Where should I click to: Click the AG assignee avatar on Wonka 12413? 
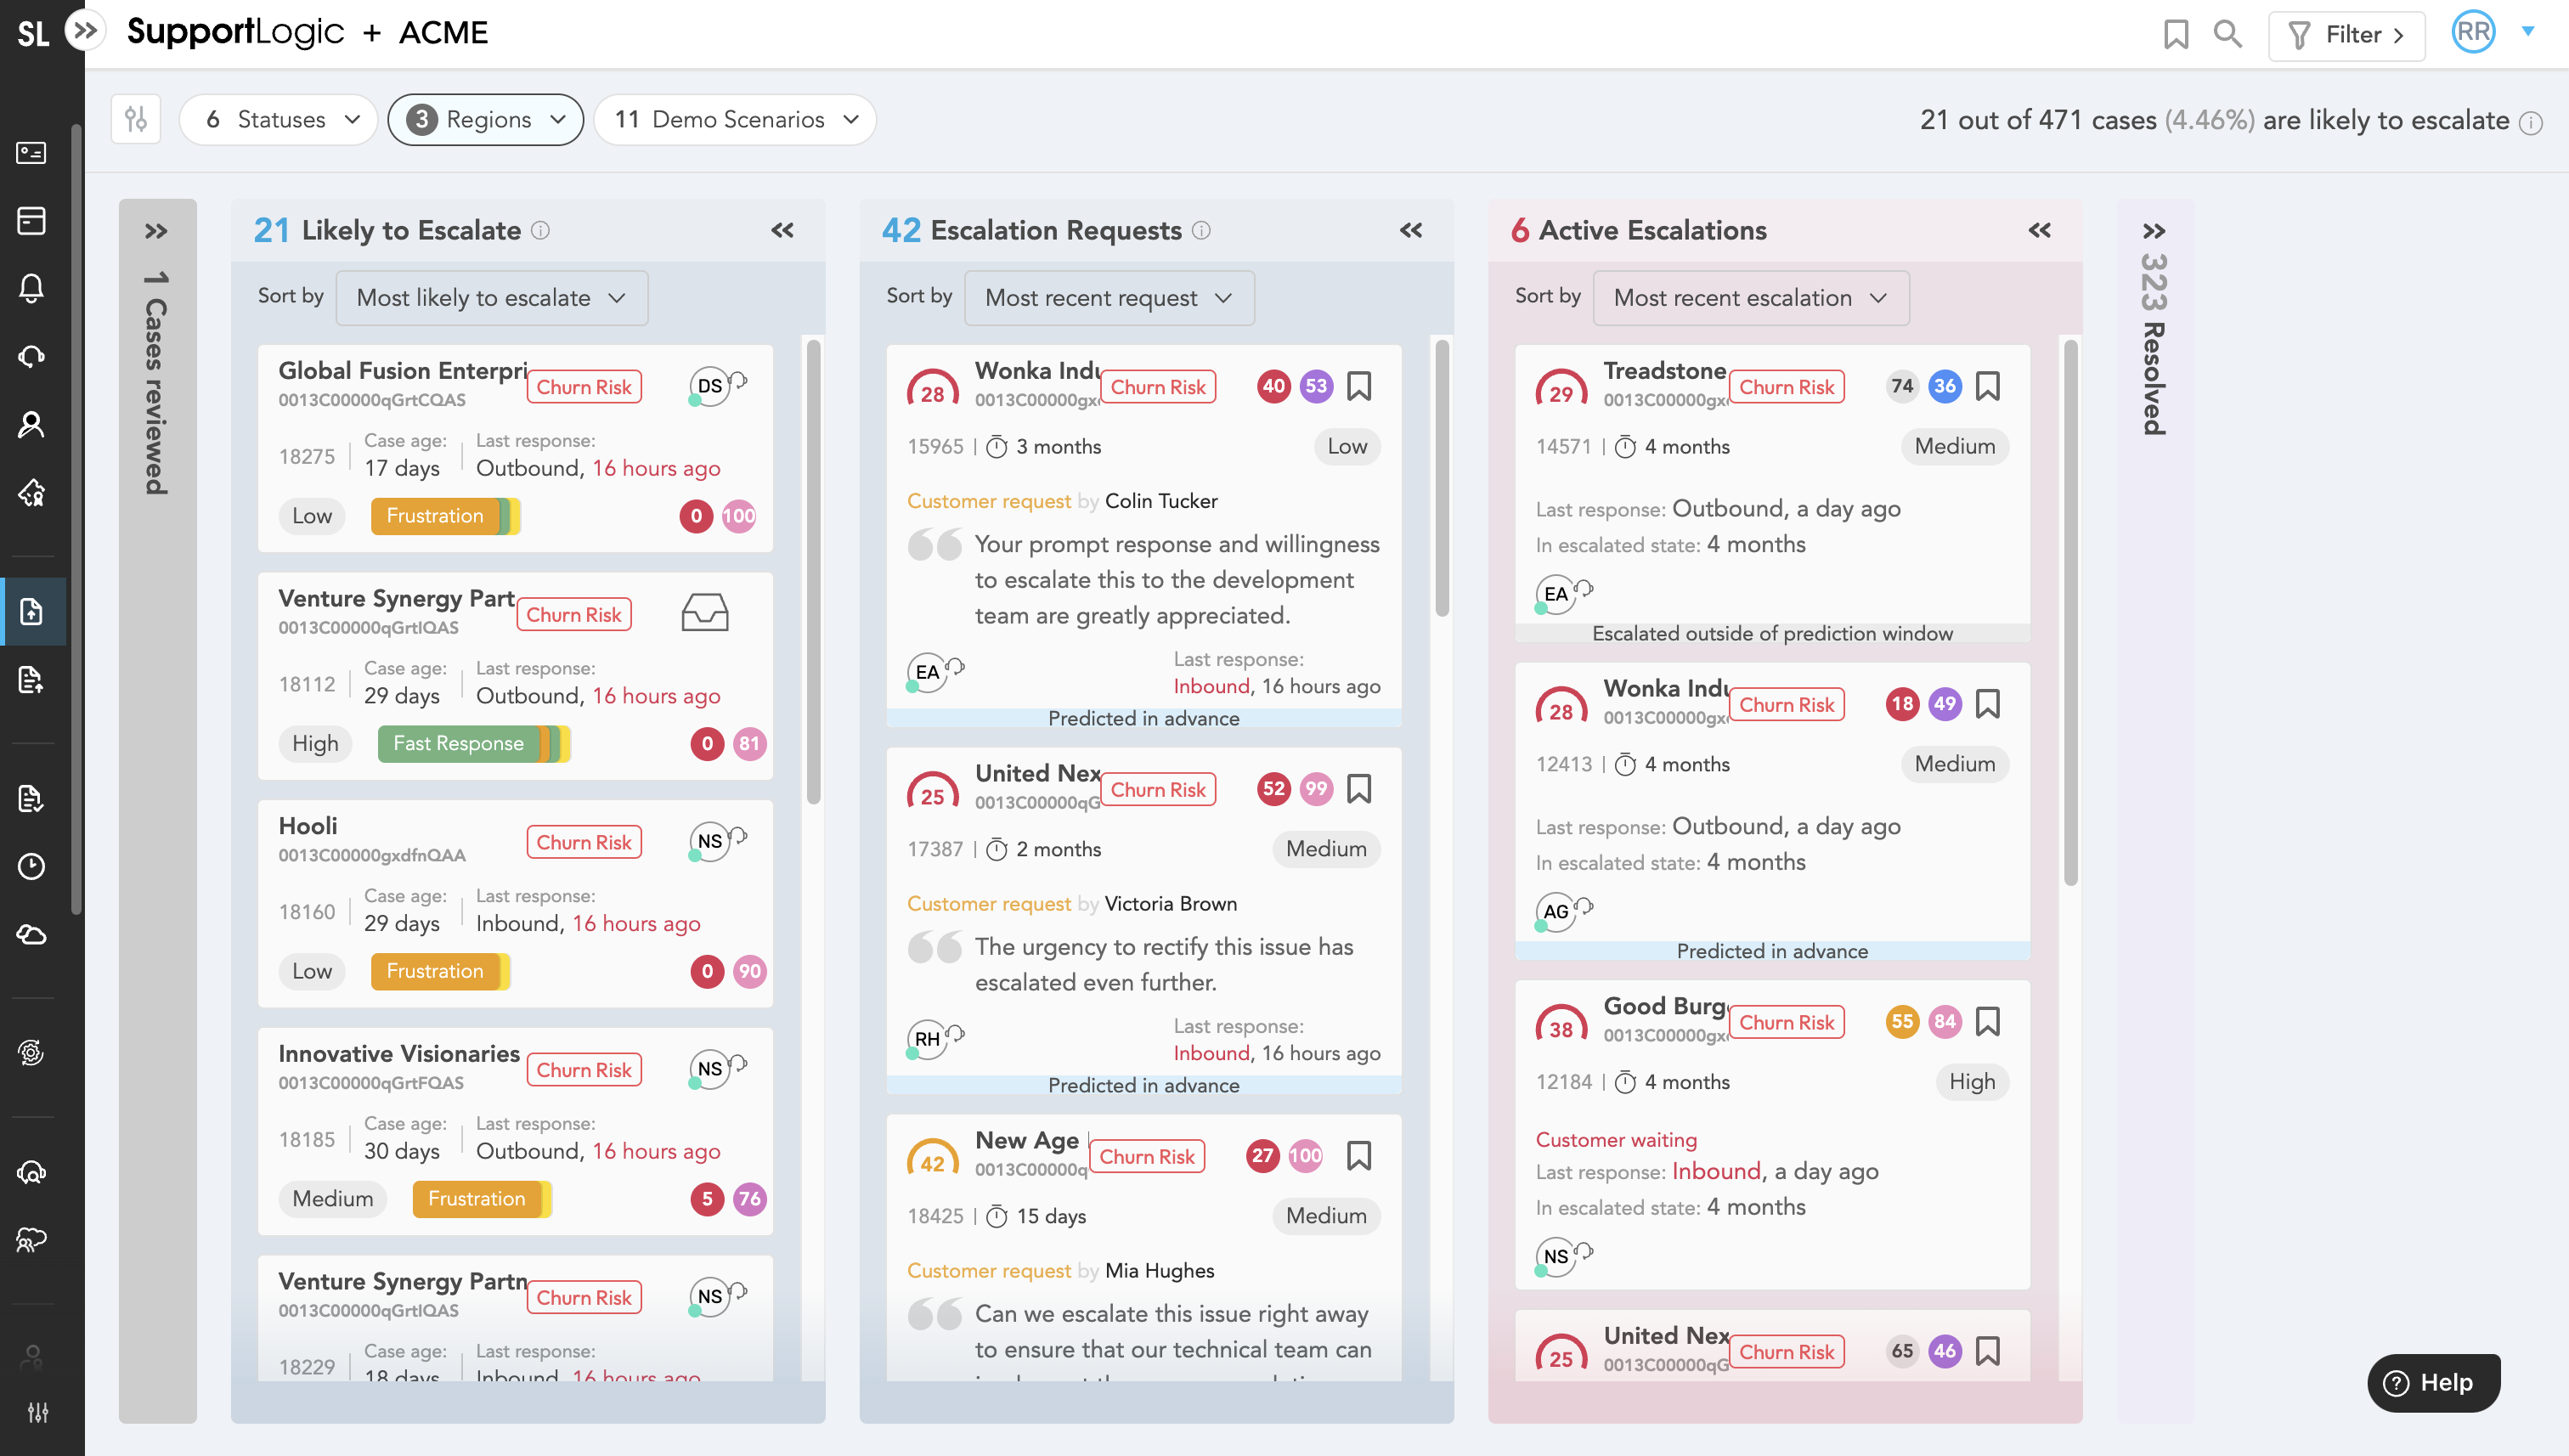click(1556, 912)
